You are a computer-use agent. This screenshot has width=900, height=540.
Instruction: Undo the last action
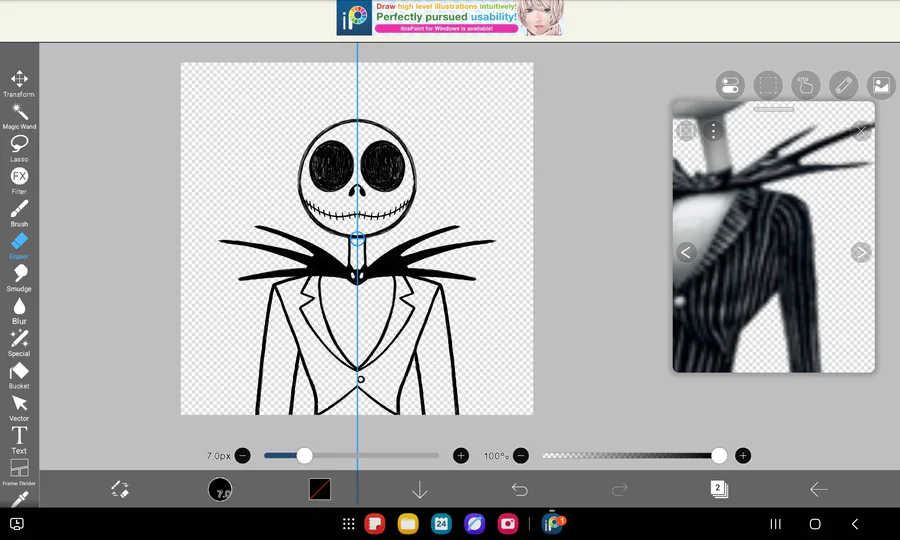[x=519, y=489]
